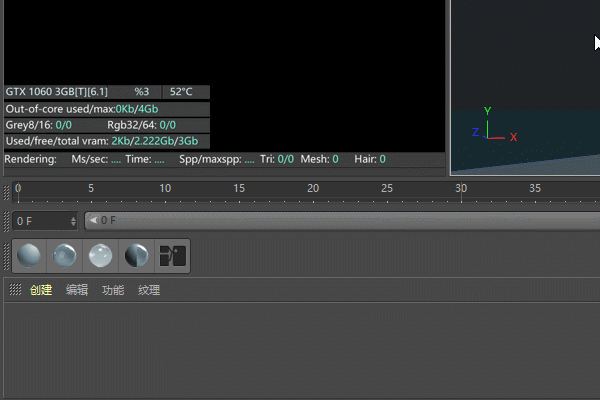
Task: Click the Ms/sec status entry
Action: point(96,159)
